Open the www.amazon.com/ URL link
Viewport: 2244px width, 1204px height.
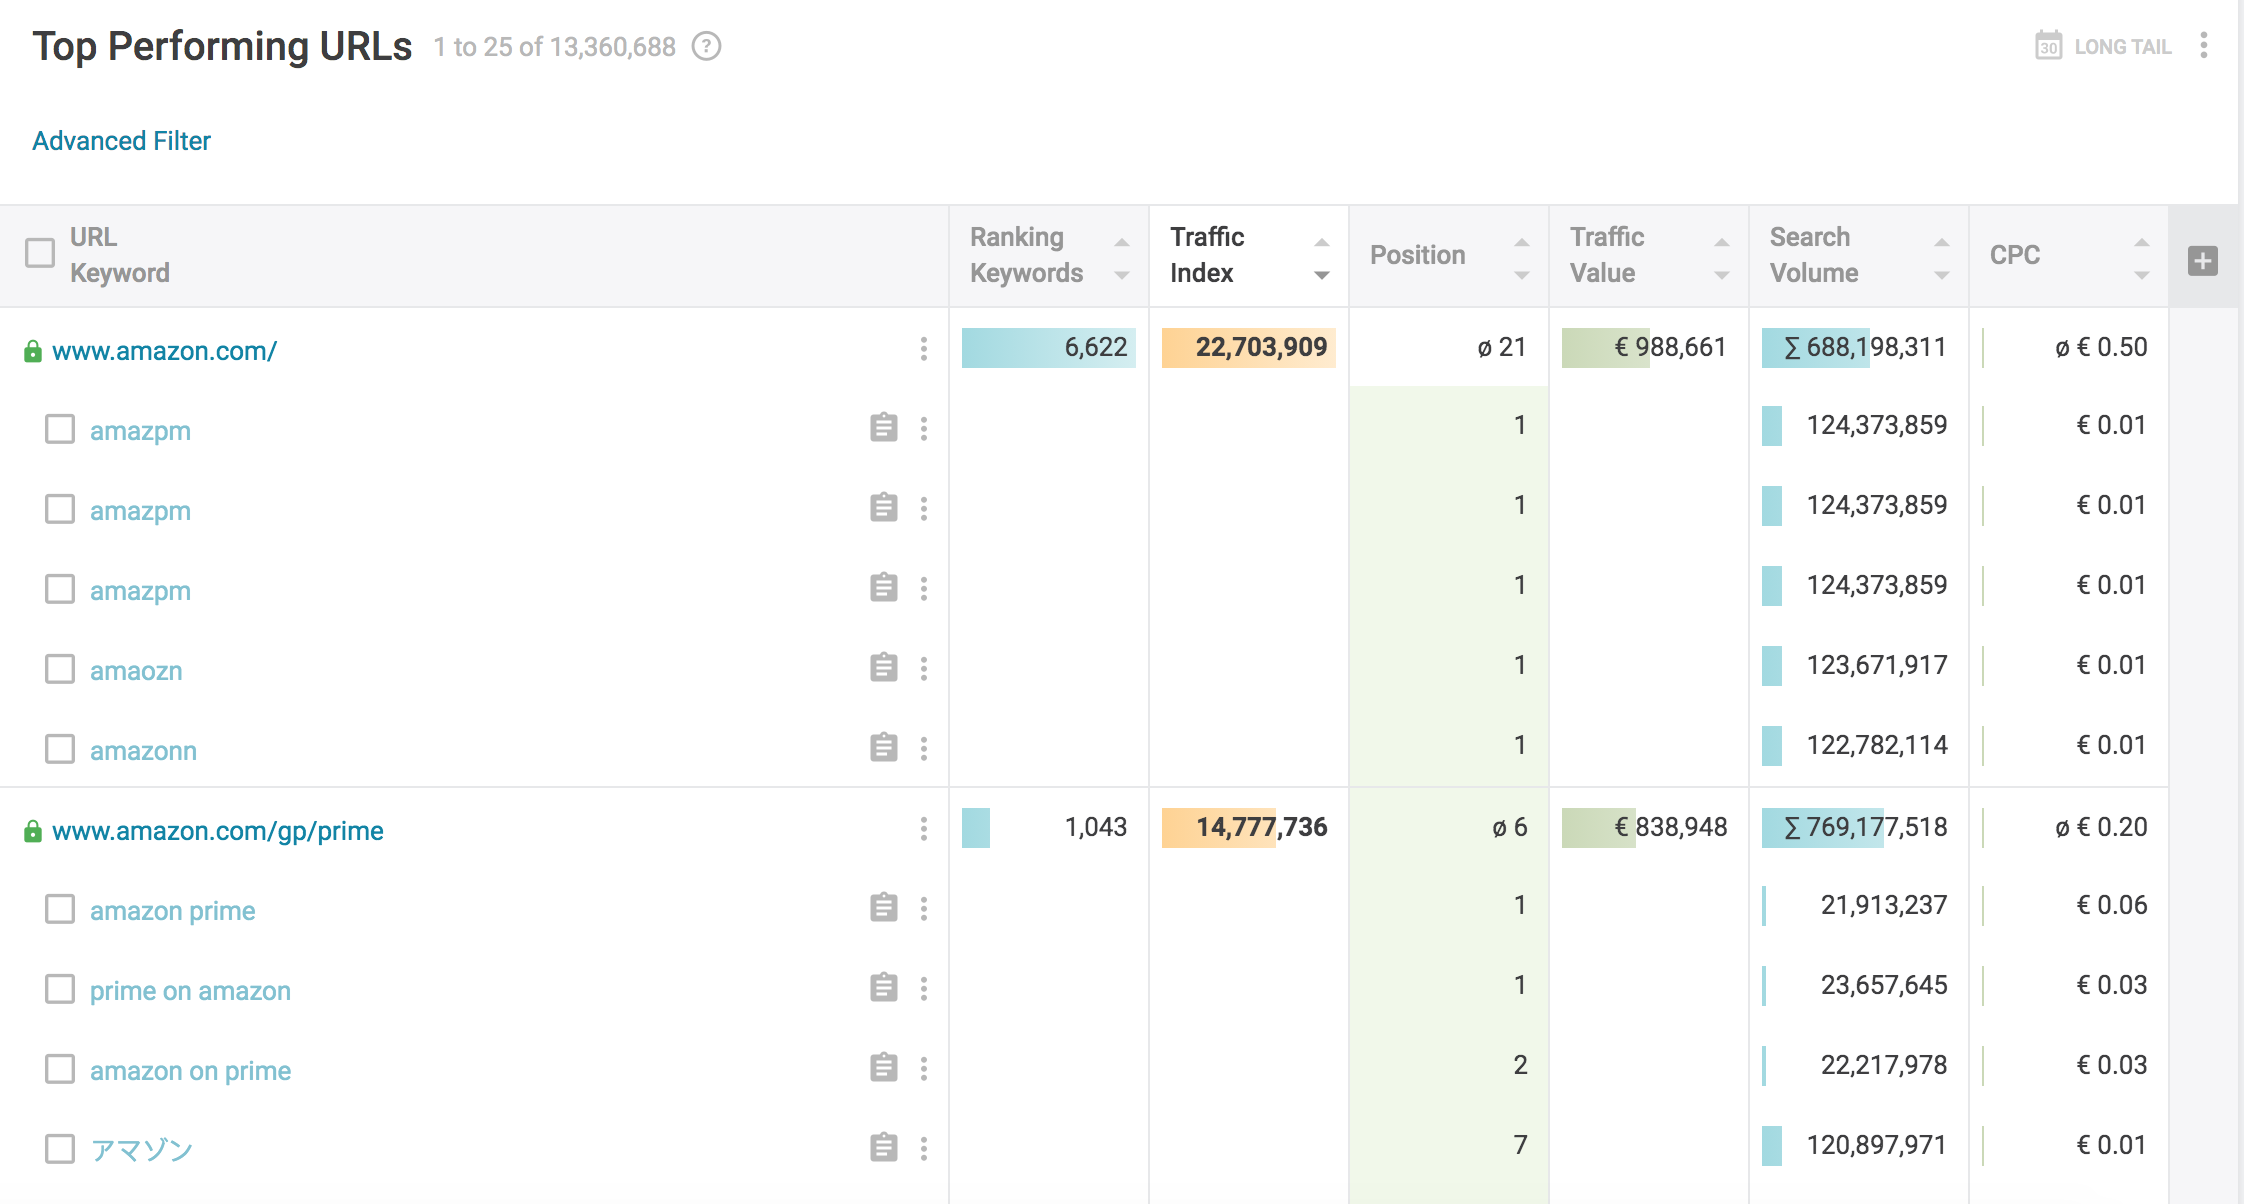[x=164, y=351]
